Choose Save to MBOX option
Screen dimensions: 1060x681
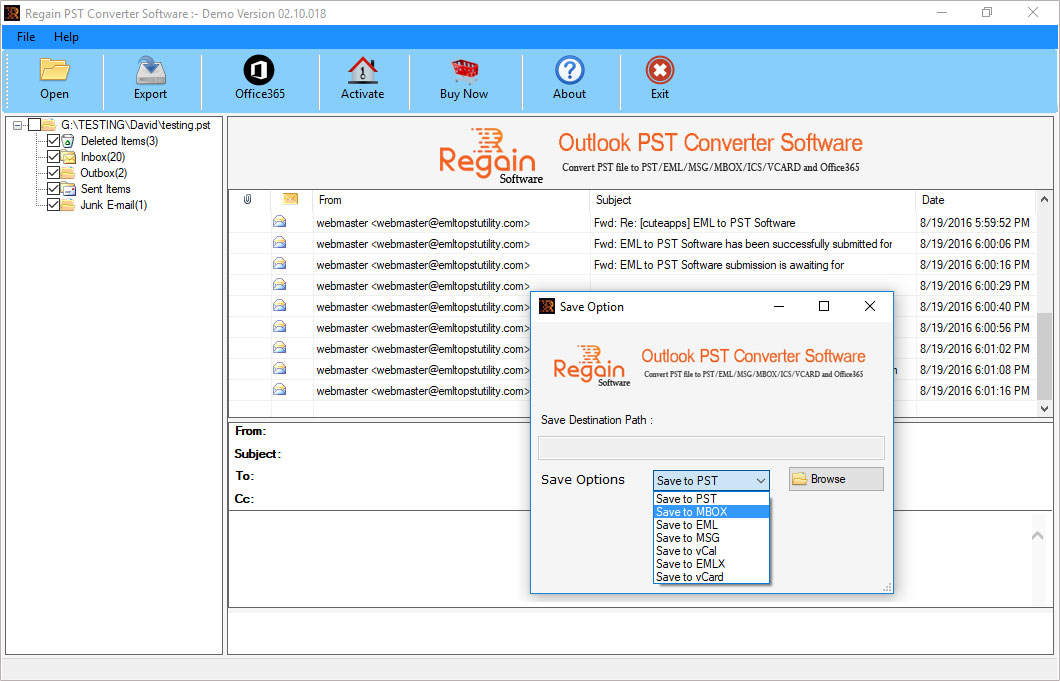coord(711,512)
